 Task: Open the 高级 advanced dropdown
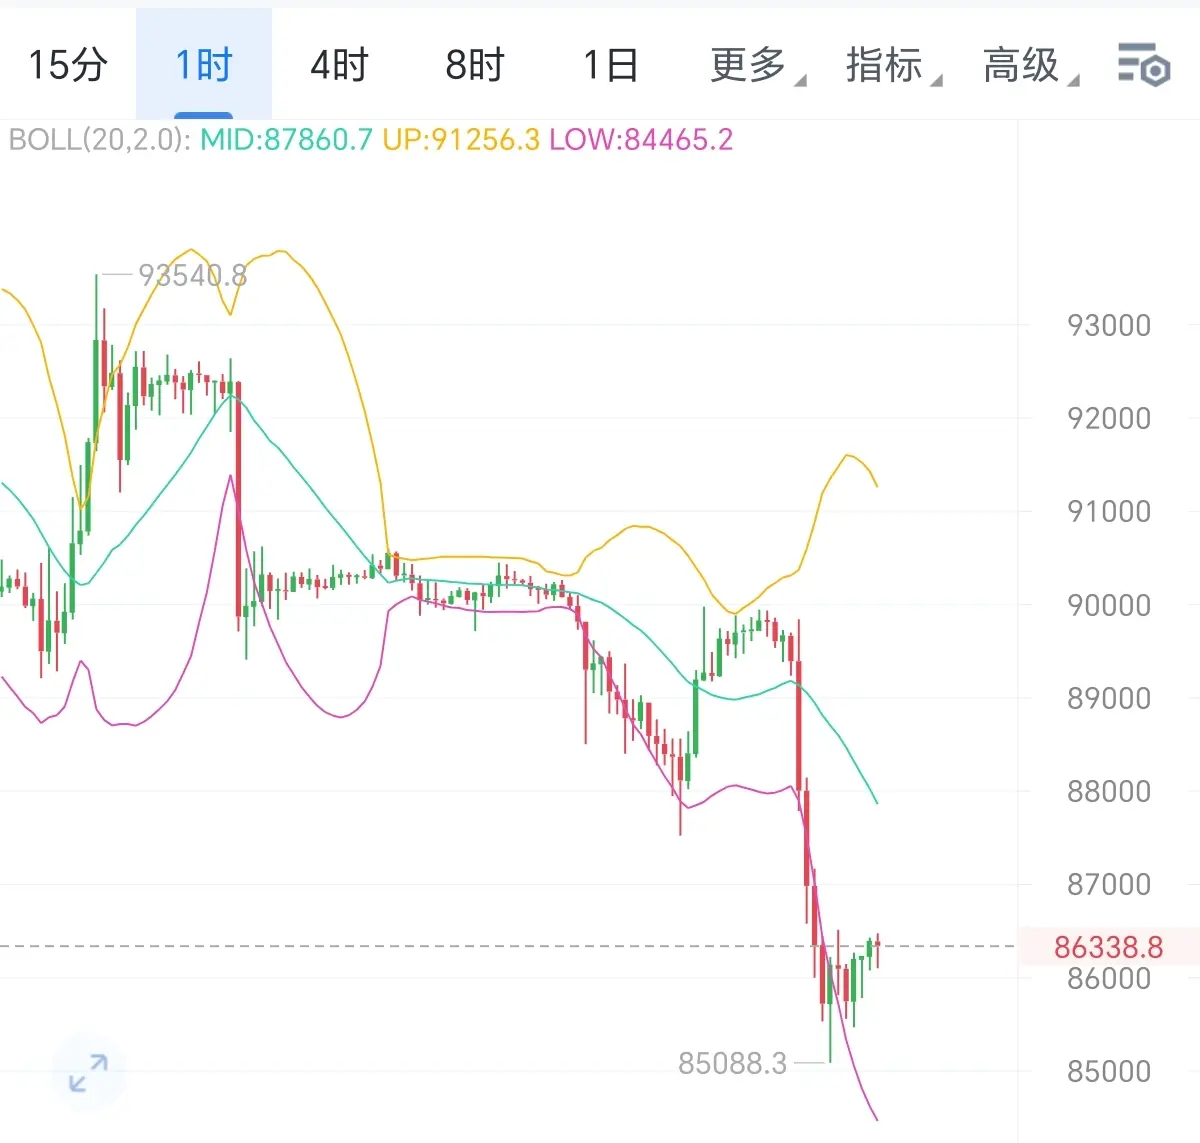coord(1030,65)
